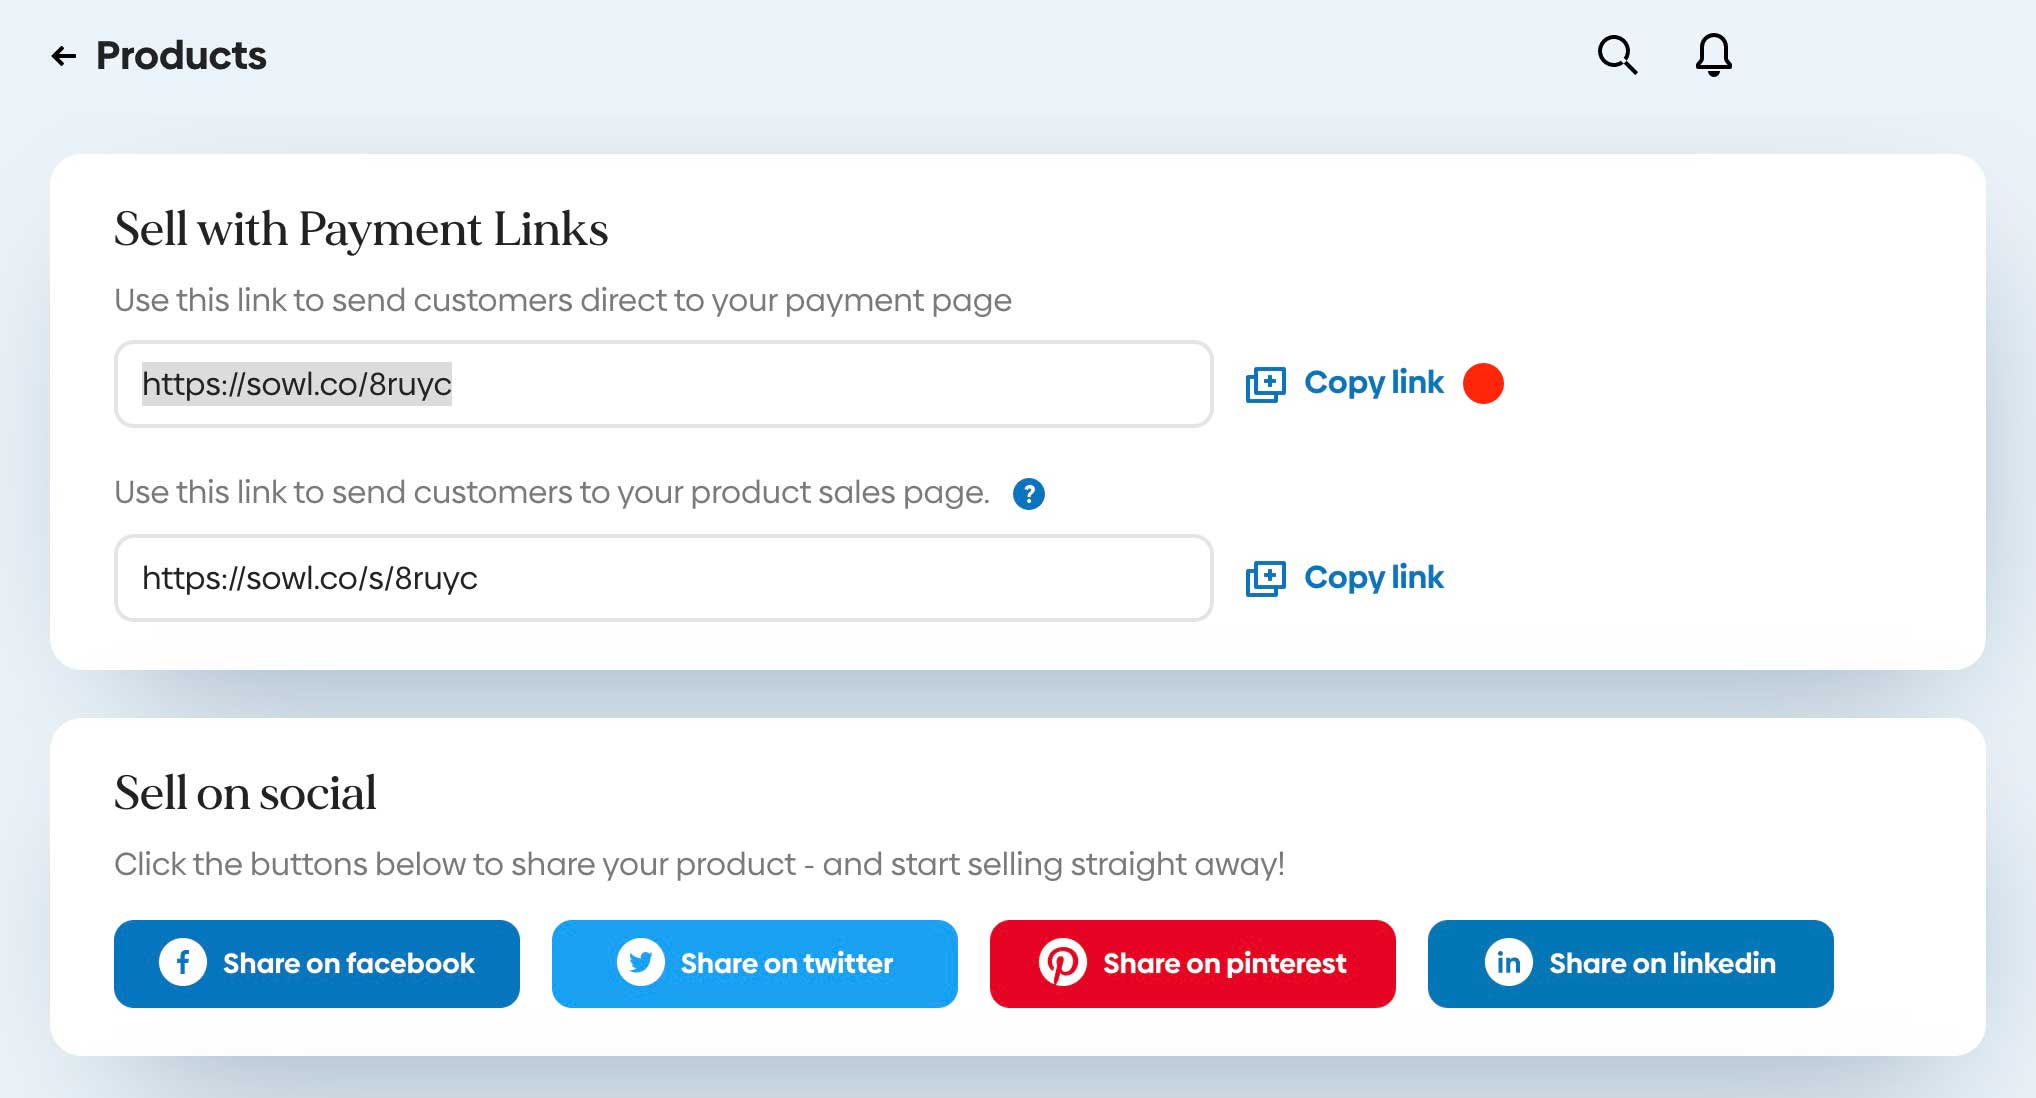Copy link for the product sales page
2036x1098 pixels.
1374,578
